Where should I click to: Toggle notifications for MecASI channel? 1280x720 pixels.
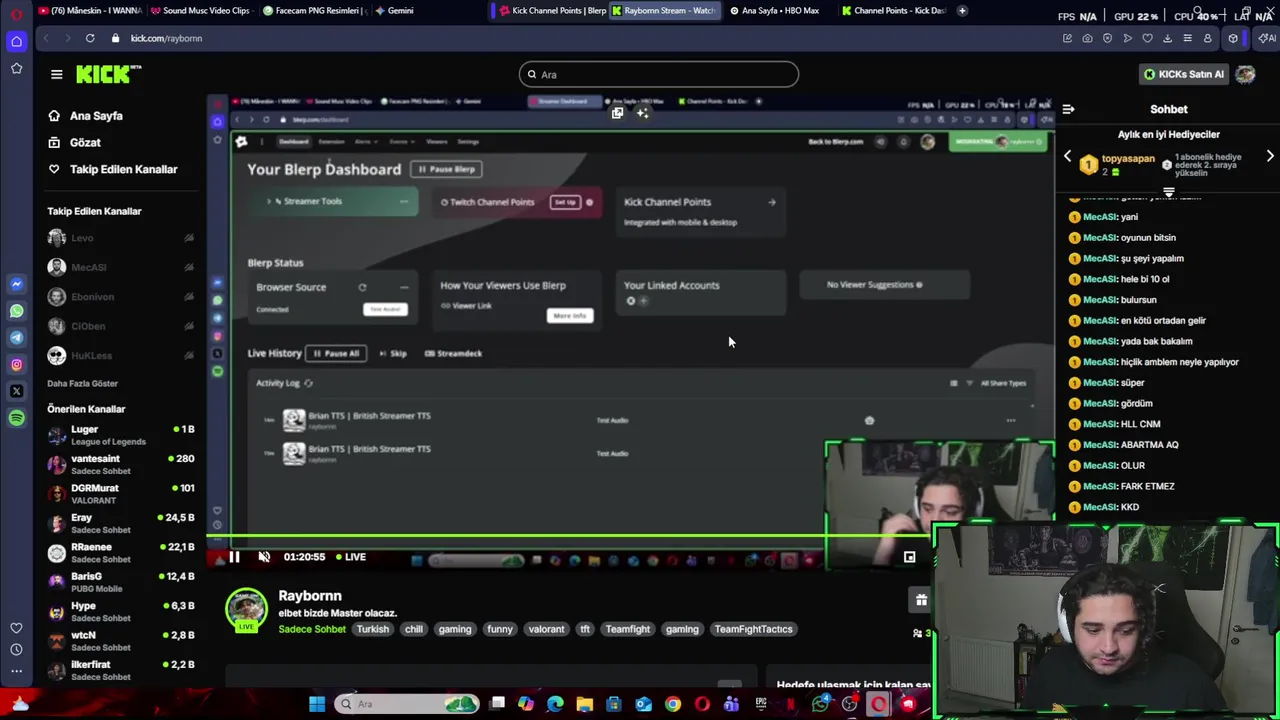click(189, 267)
